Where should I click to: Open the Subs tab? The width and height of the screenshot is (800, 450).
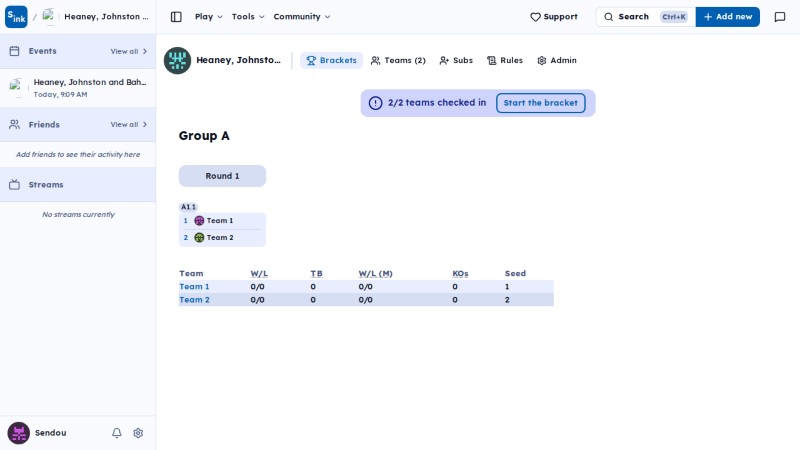tap(456, 60)
